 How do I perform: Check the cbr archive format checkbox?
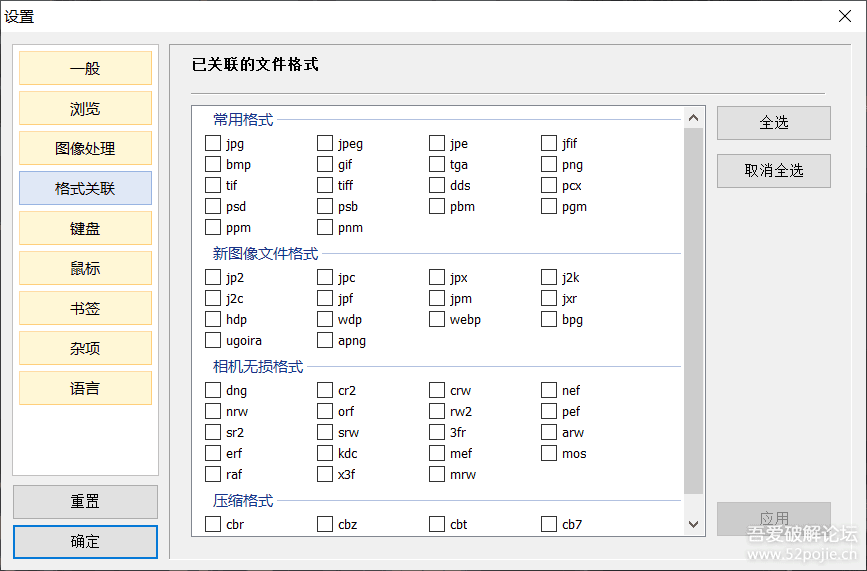[213, 523]
